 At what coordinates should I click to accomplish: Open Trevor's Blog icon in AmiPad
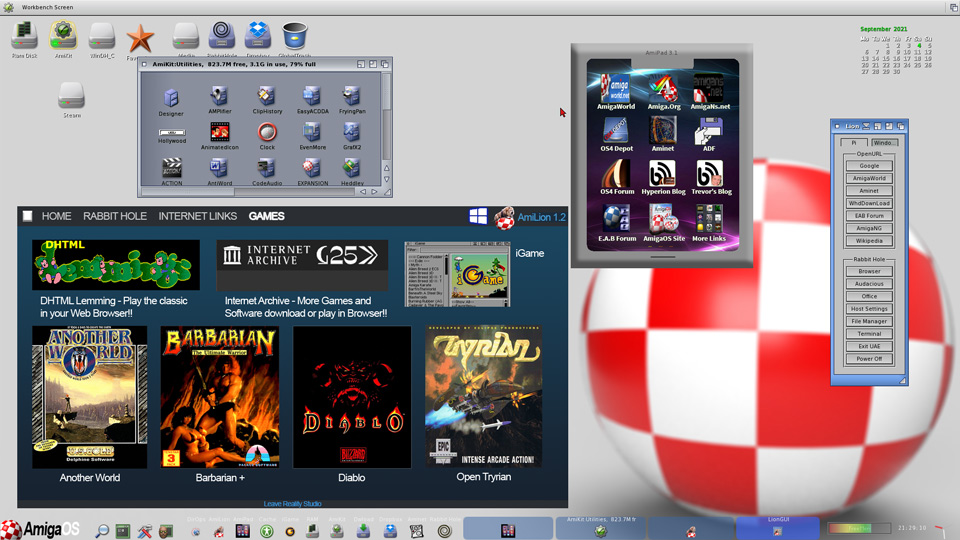(x=711, y=176)
